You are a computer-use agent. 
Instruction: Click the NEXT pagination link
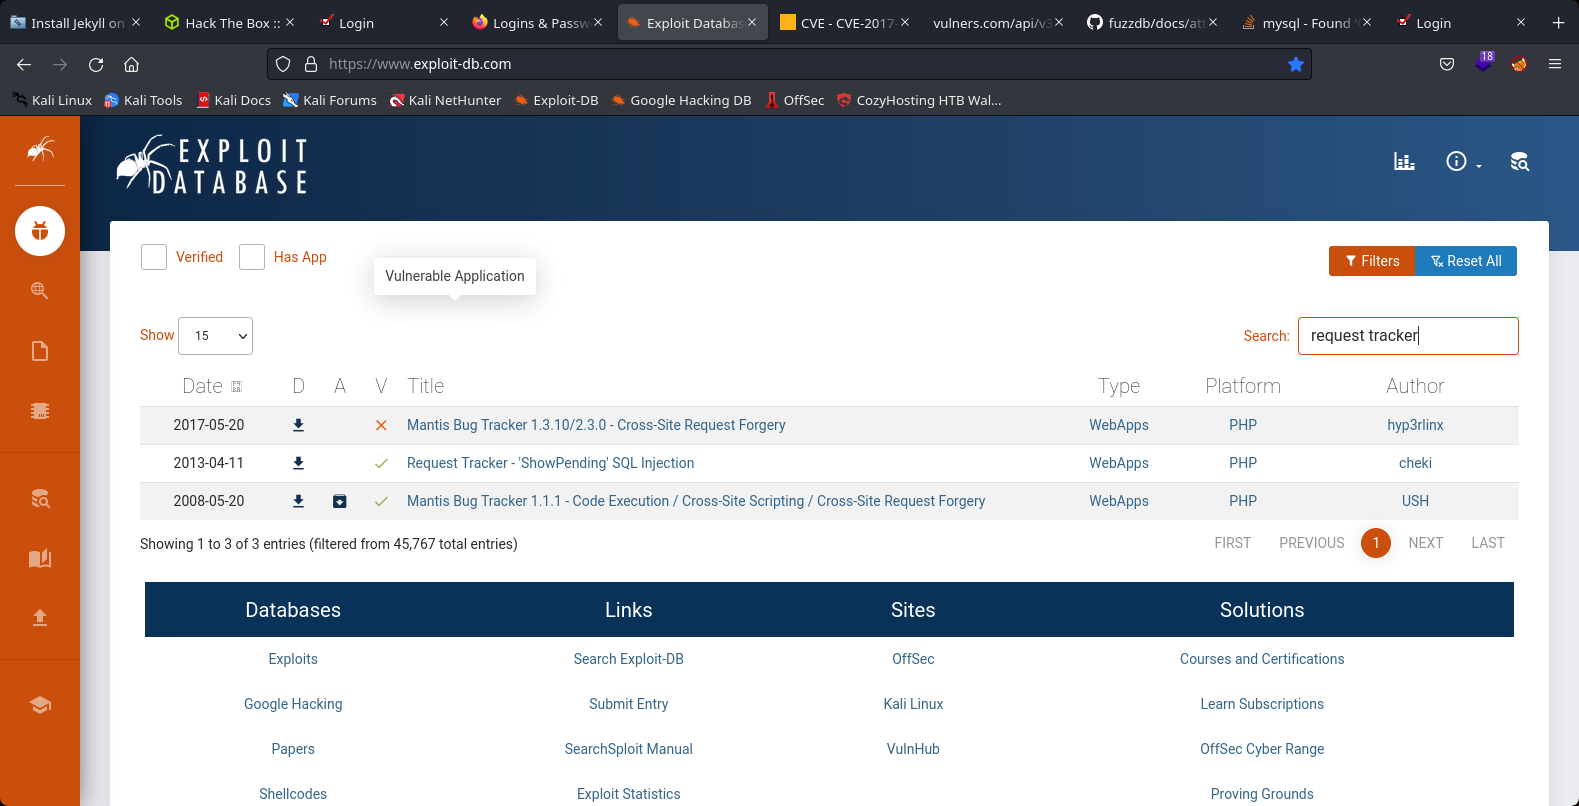point(1425,543)
